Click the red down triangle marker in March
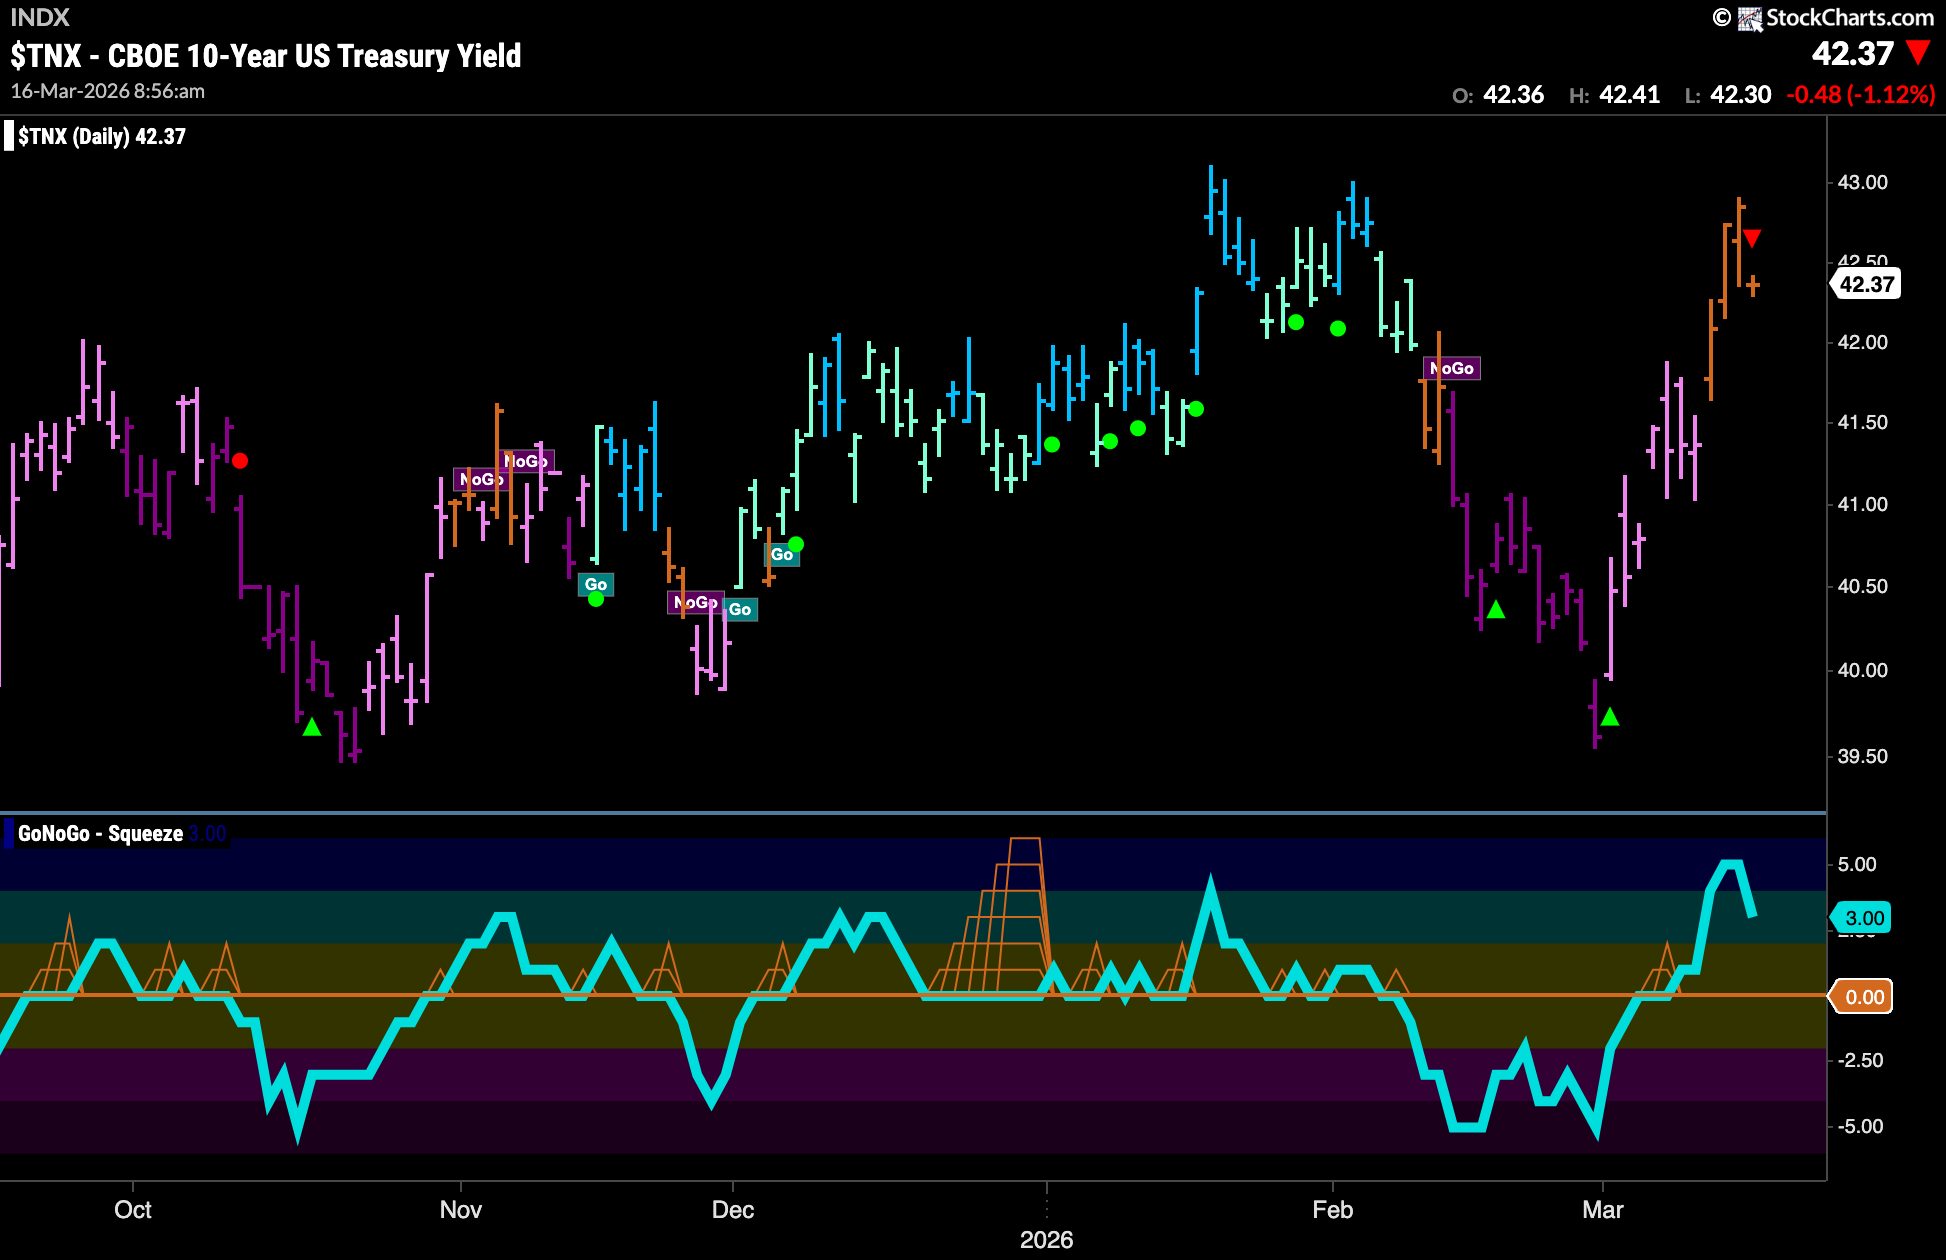Viewport: 1946px width, 1260px height. 1752,238
